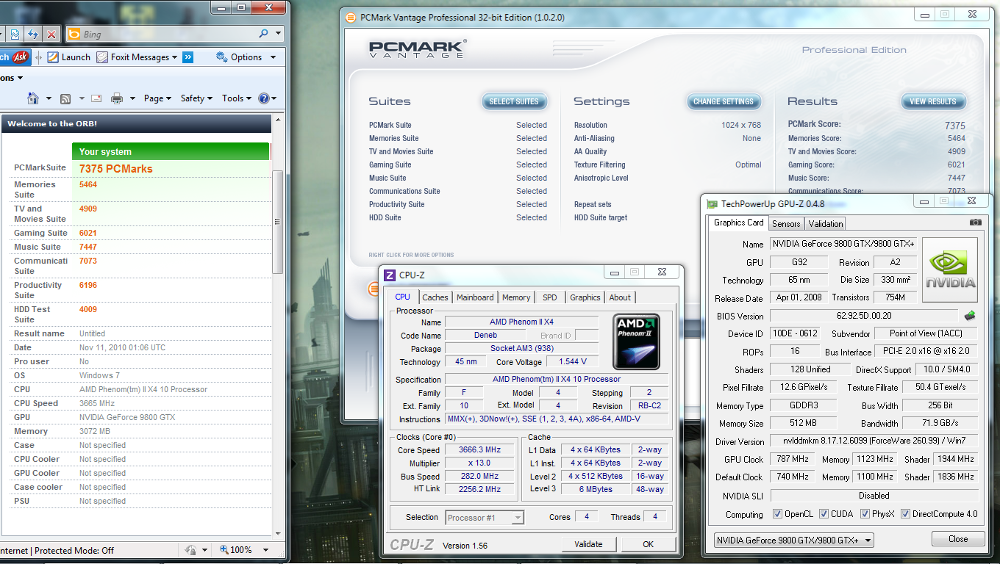Click the blue Help question mark icon
This screenshot has width=1000, height=564.
coord(264,98)
